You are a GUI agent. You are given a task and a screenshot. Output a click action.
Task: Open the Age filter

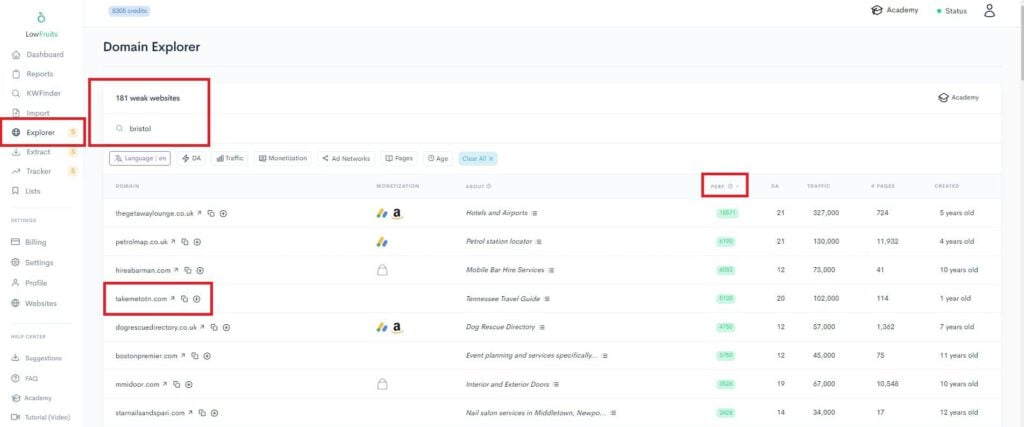point(438,159)
